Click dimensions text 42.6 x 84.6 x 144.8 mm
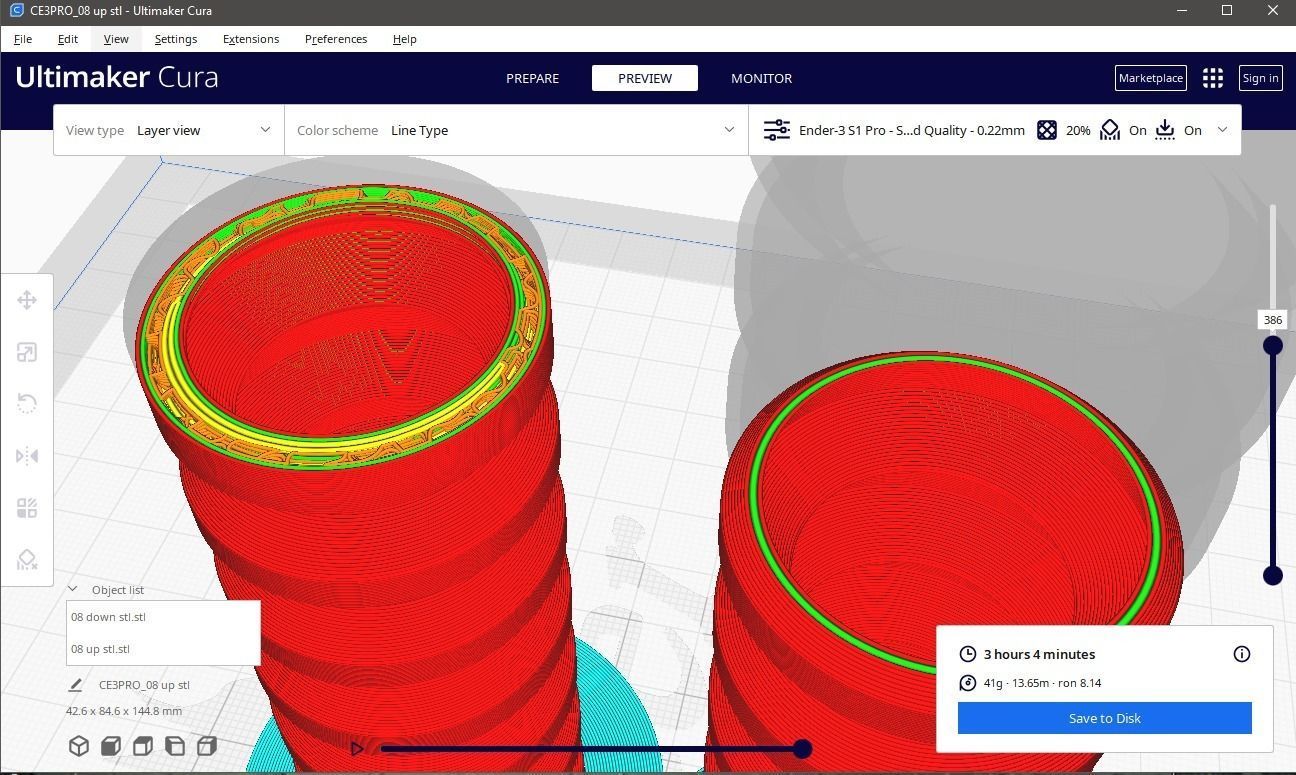1296x775 pixels. tap(124, 711)
